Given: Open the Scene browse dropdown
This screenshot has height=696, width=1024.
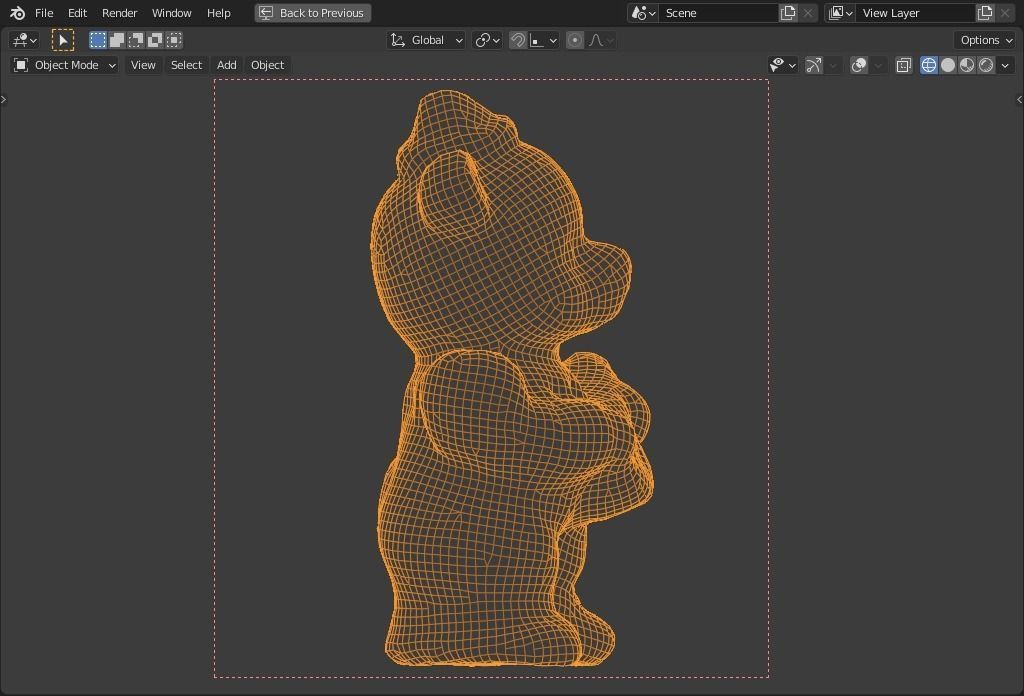Looking at the screenshot, I should 643,13.
